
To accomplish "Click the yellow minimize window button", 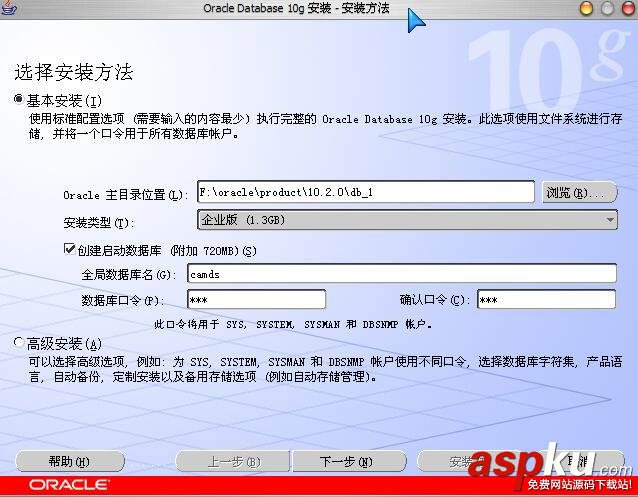I will point(586,8).
